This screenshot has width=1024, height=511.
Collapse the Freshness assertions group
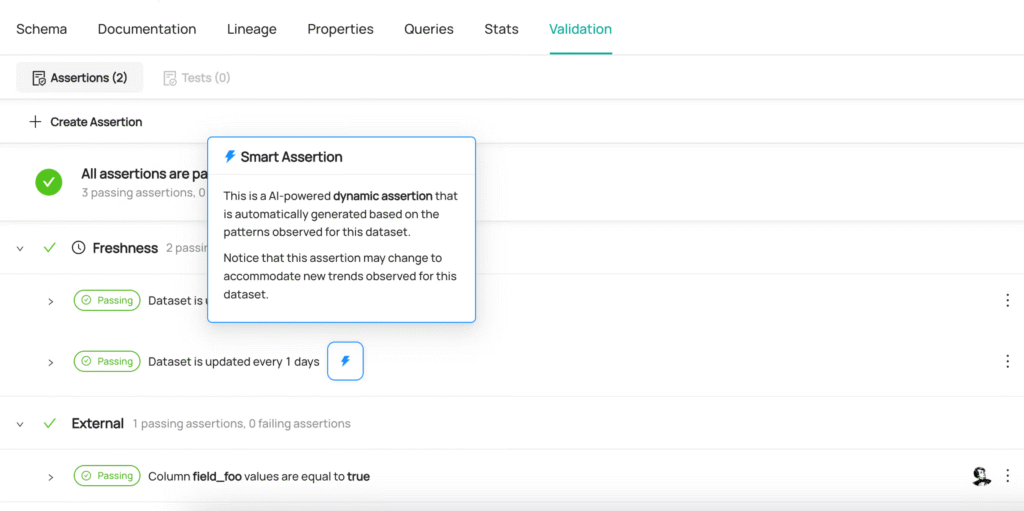[x=20, y=249]
